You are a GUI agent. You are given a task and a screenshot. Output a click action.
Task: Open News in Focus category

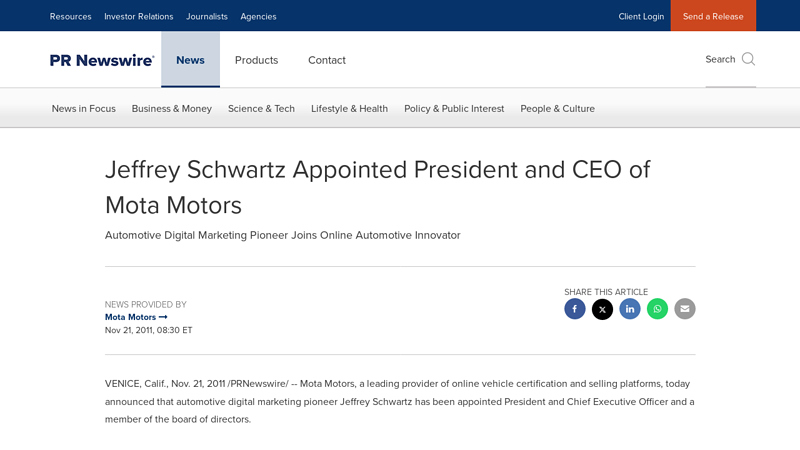click(x=84, y=109)
